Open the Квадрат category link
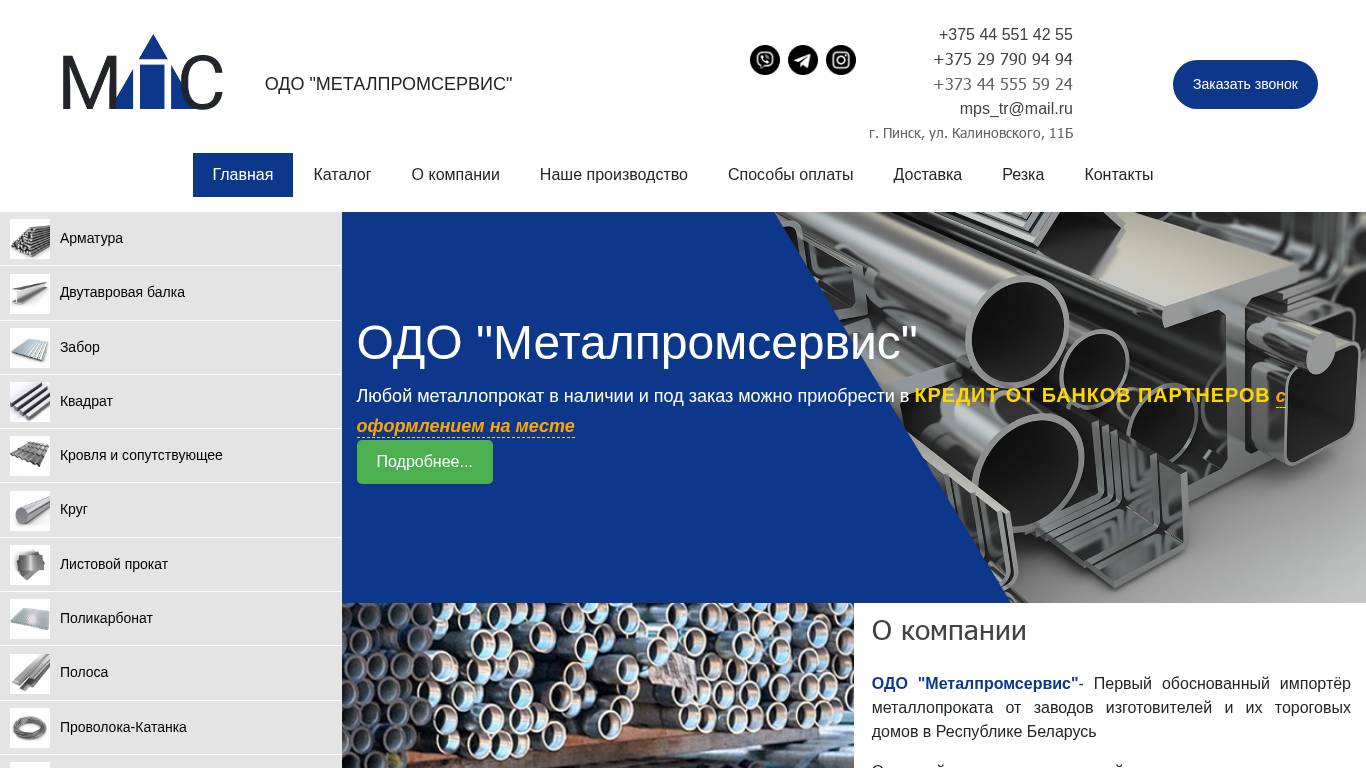Image resolution: width=1366 pixels, height=768 pixels. (86, 401)
